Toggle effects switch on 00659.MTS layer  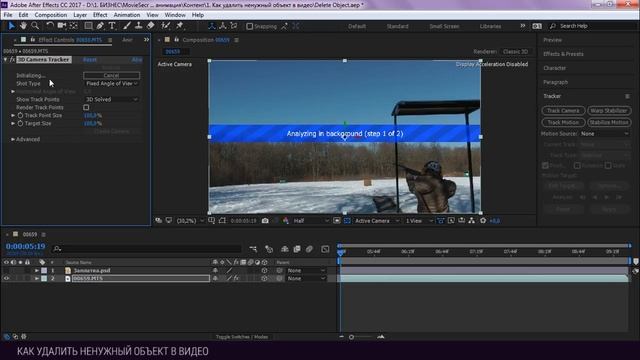(x=236, y=278)
